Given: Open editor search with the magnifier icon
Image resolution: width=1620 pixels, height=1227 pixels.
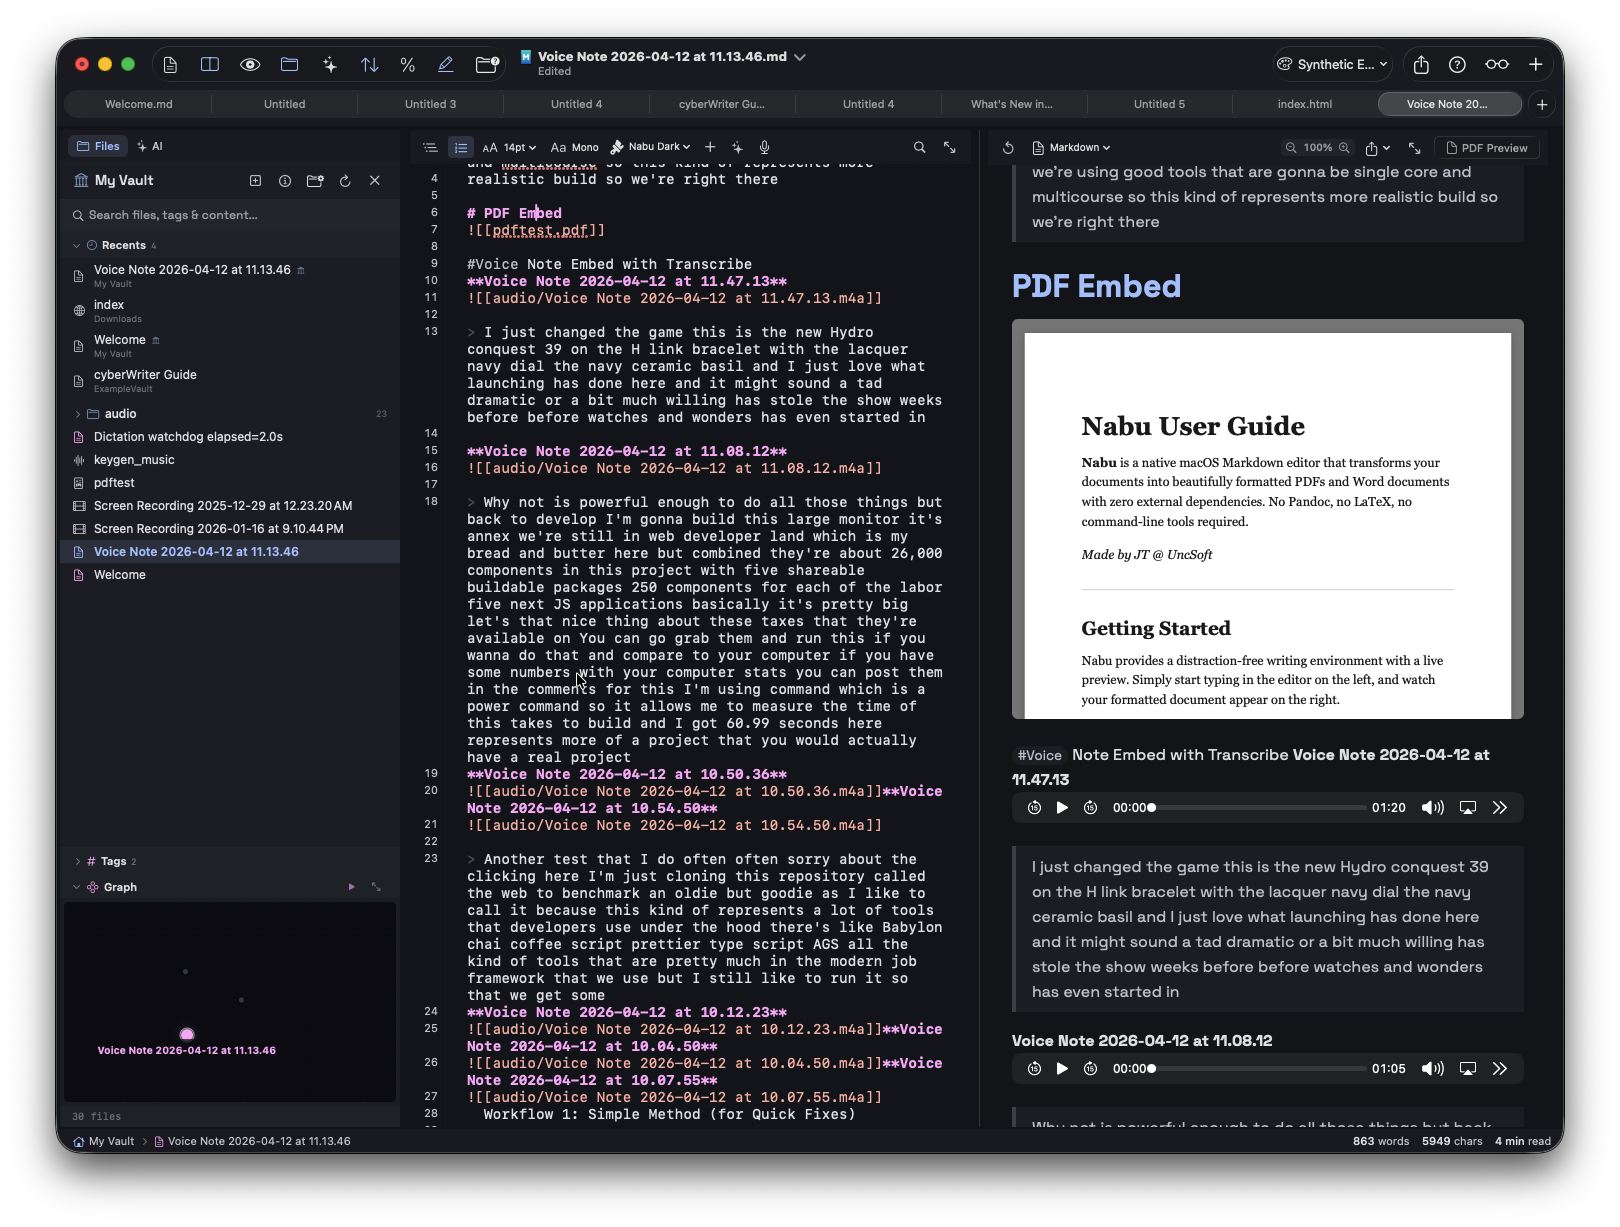Looking at the screenshot, I should coord(919,147).
